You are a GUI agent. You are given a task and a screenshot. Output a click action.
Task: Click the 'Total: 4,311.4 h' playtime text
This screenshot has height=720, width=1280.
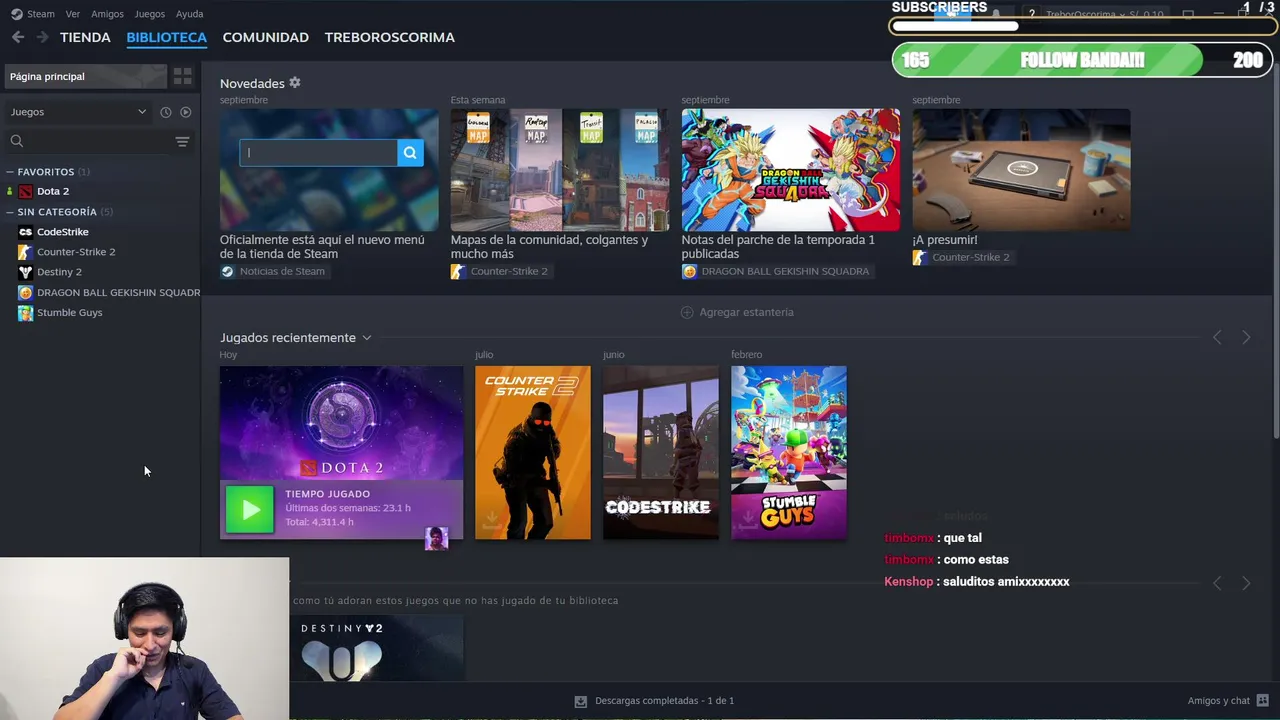pyautogui.click(x=319, y=522)
